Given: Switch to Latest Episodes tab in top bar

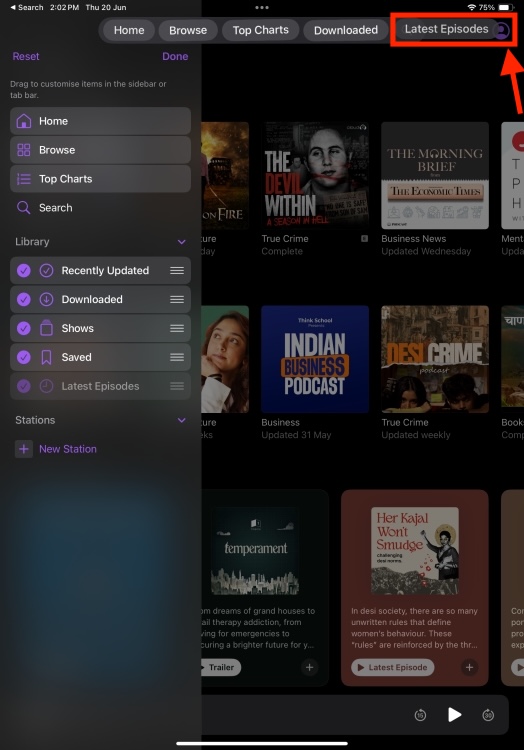Looking at the screenshot, I should point(446,29).
